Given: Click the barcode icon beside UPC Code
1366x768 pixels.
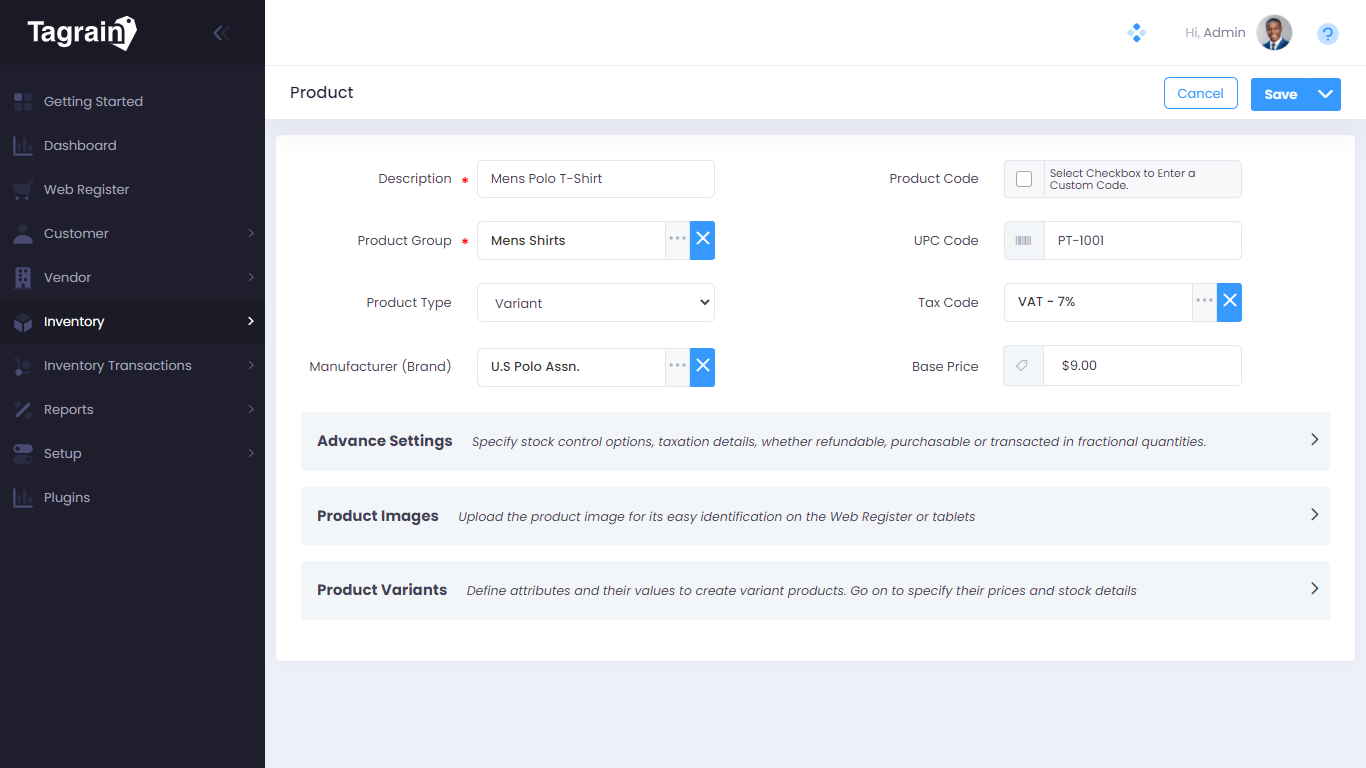Looking at the screenshot, I should coord(1024,241).
